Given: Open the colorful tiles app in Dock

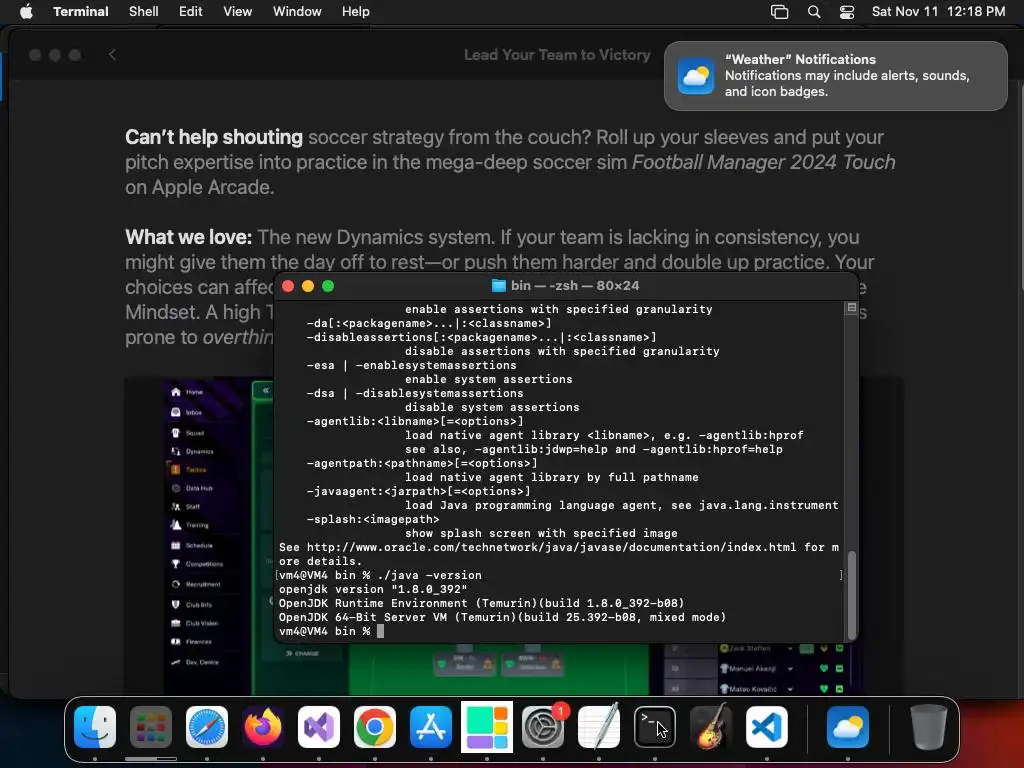Looking at the screenshot, I should (x=487, y=727).
